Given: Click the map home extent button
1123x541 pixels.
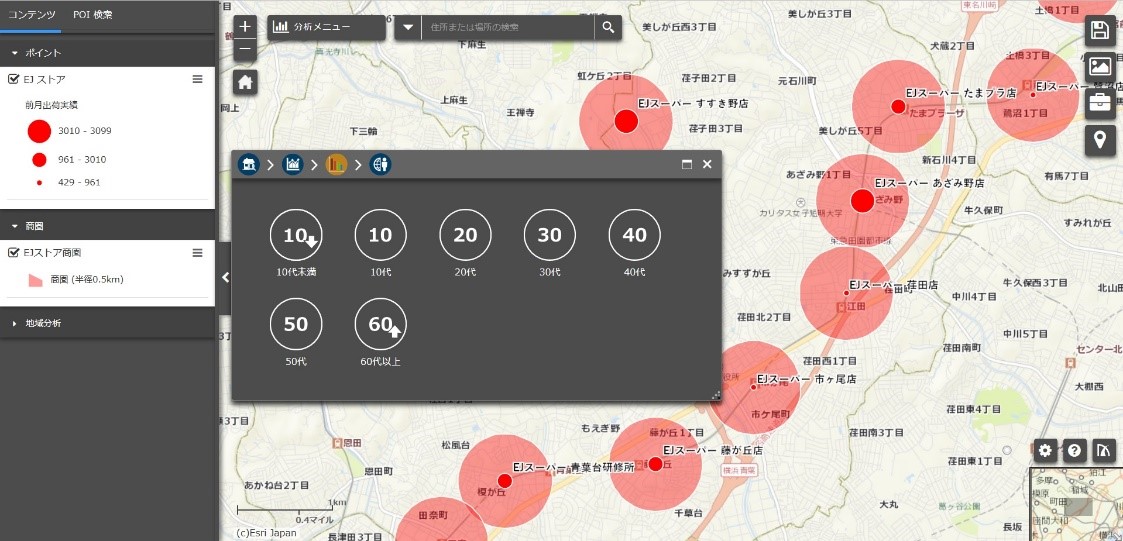Looking at the screenshot, I should click(246, 82).
